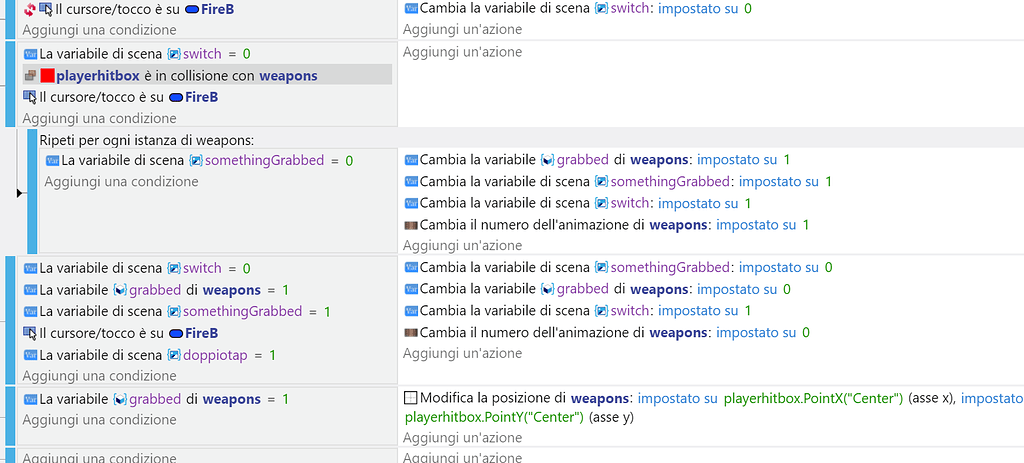This screenshot has width=1024, height=463.
Task: Click the Var icon of the action setting grabbed di weapons to 0
Action: coord(411,289)
